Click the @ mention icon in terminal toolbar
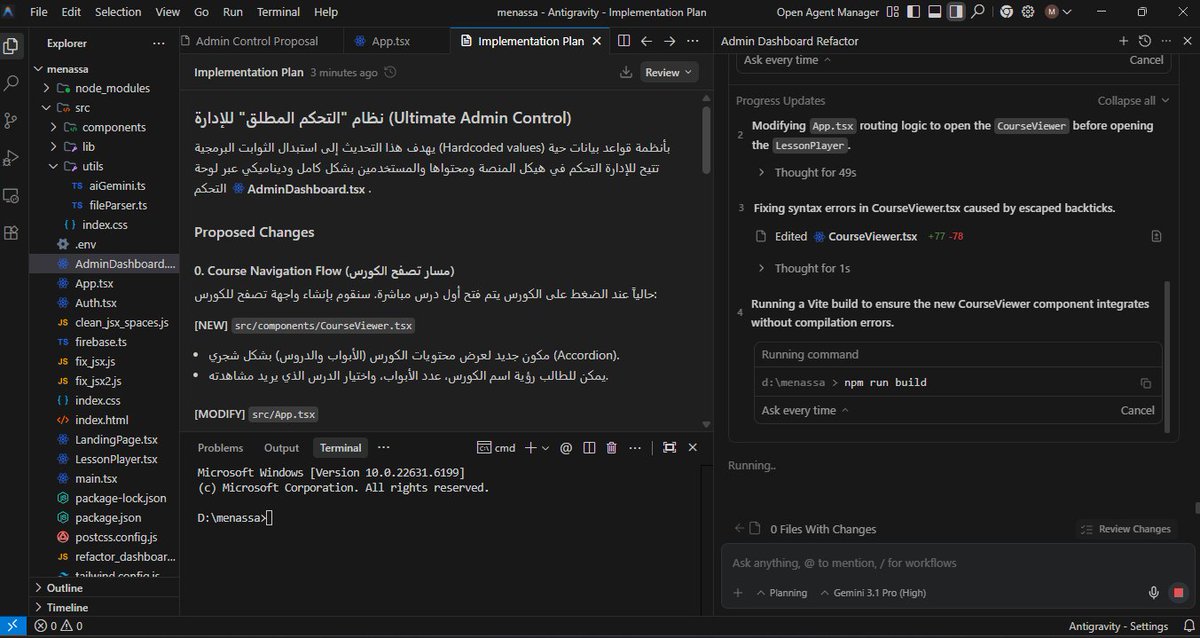This screenshot has height=638, width=1200. coord(565,448)
